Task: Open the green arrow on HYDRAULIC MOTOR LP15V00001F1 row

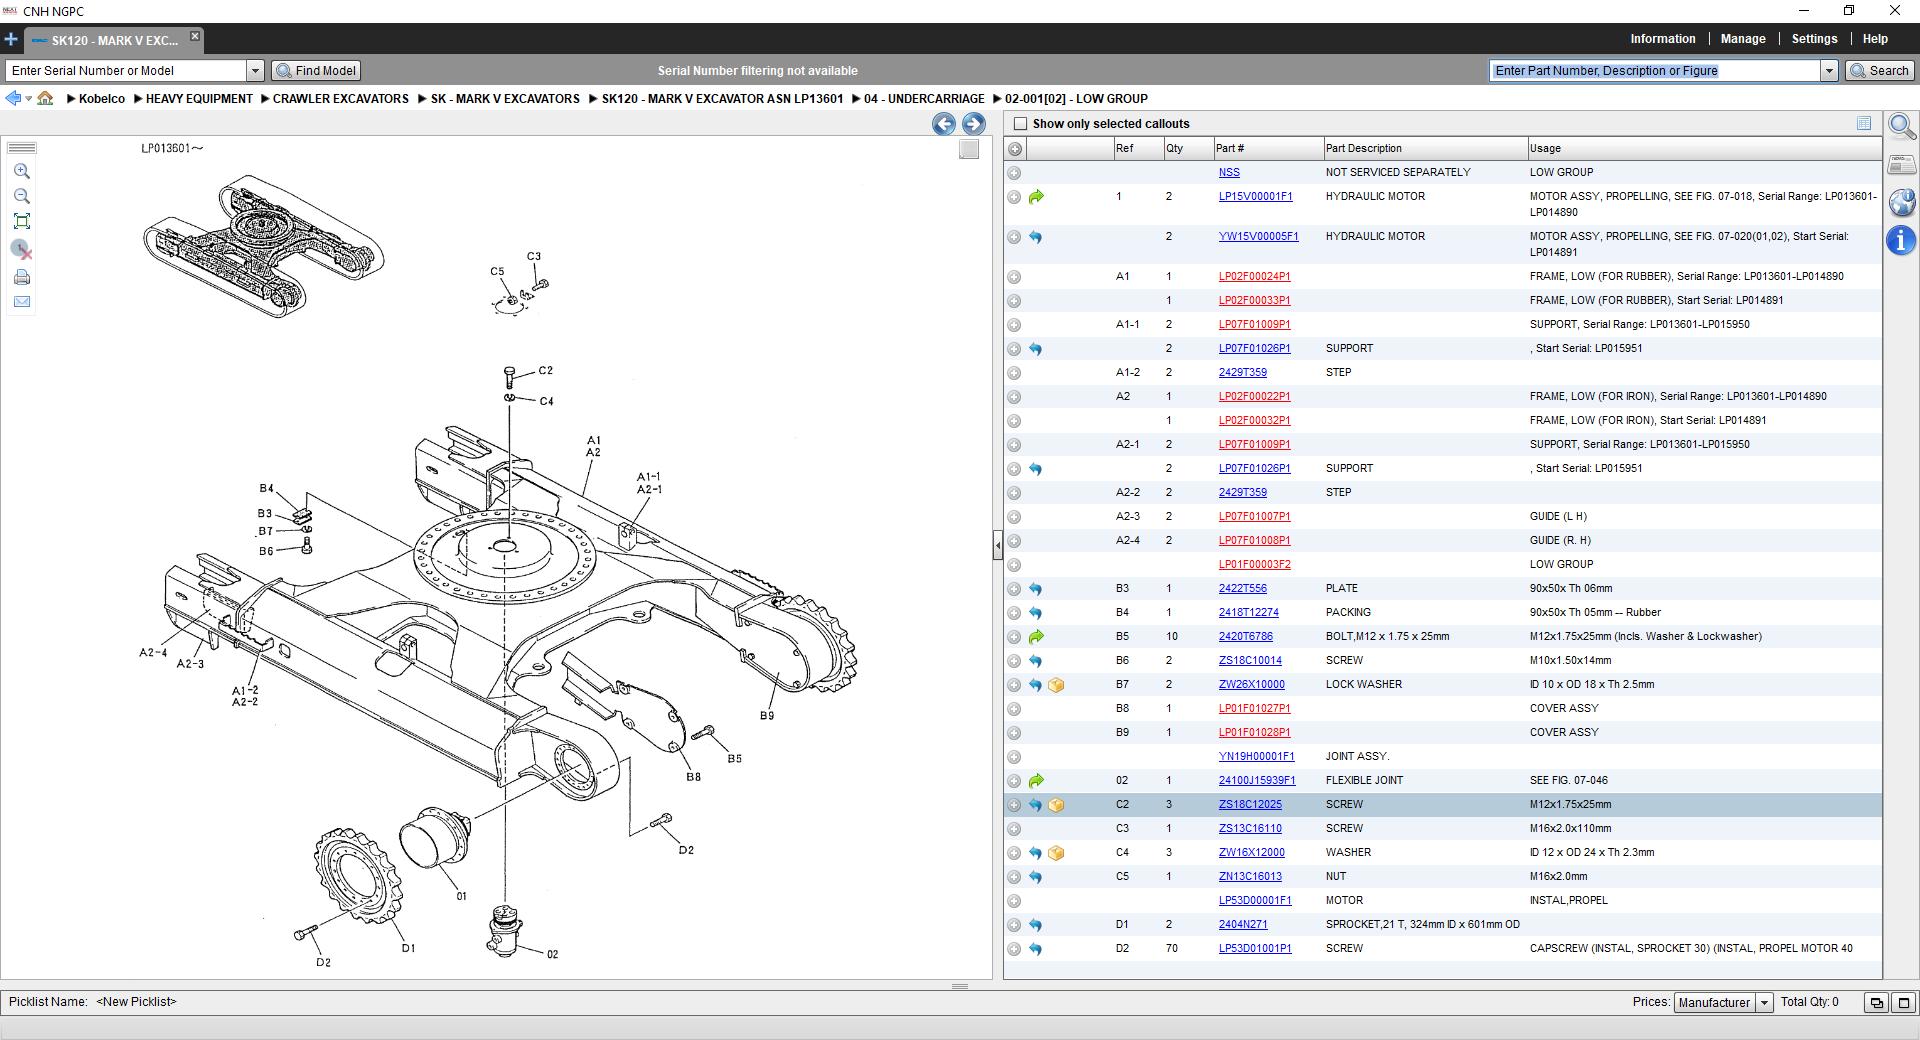Action: [x=1036, y=197]
